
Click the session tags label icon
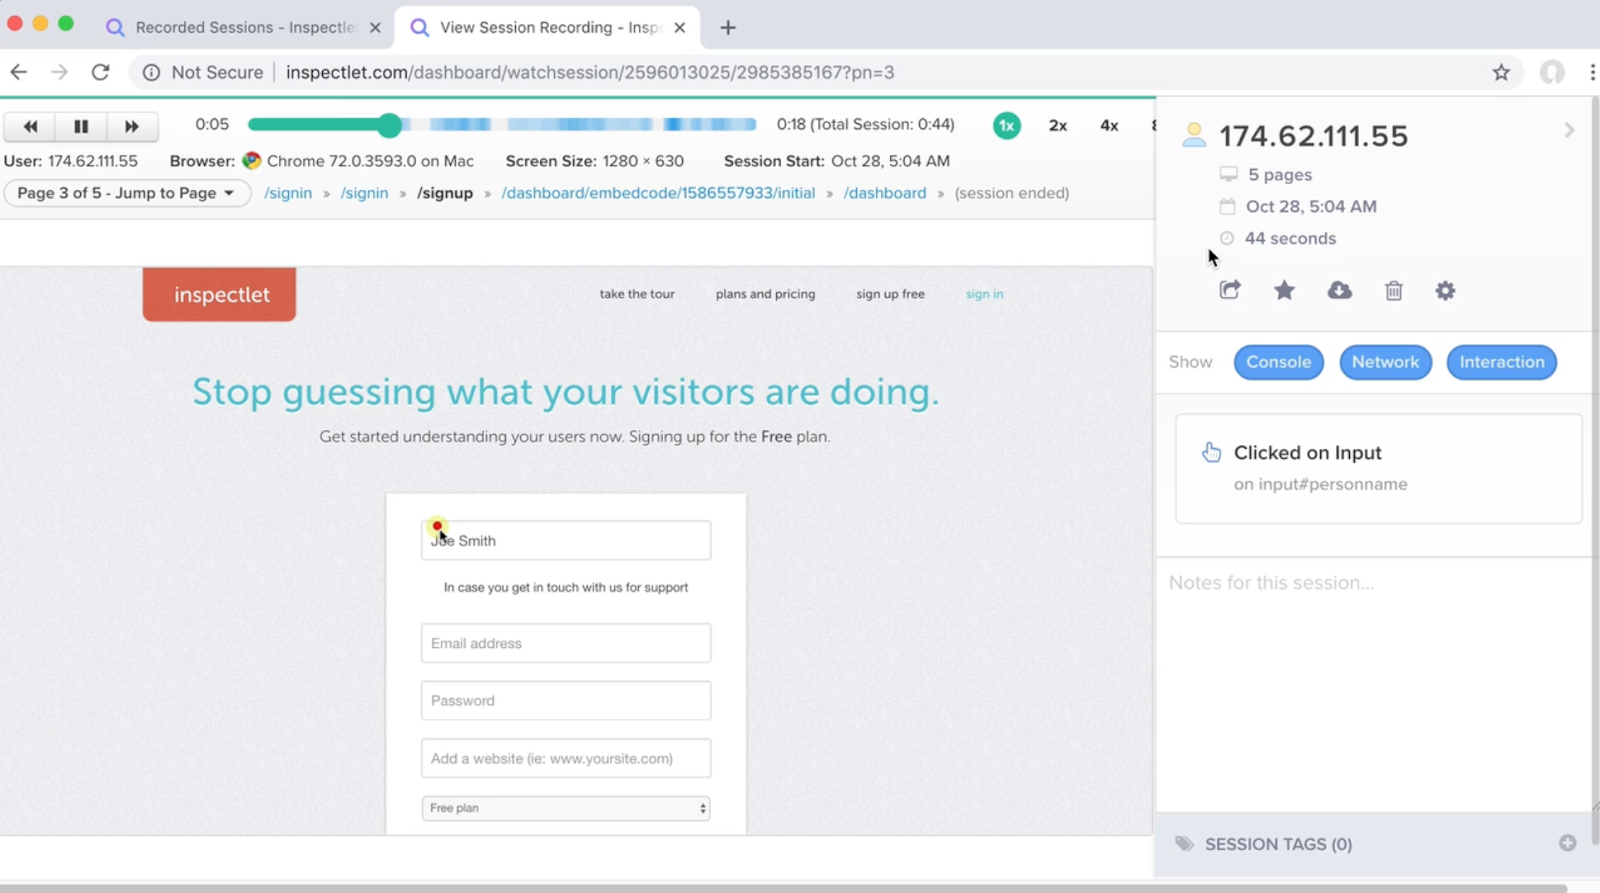click(x=1184, y=844)
